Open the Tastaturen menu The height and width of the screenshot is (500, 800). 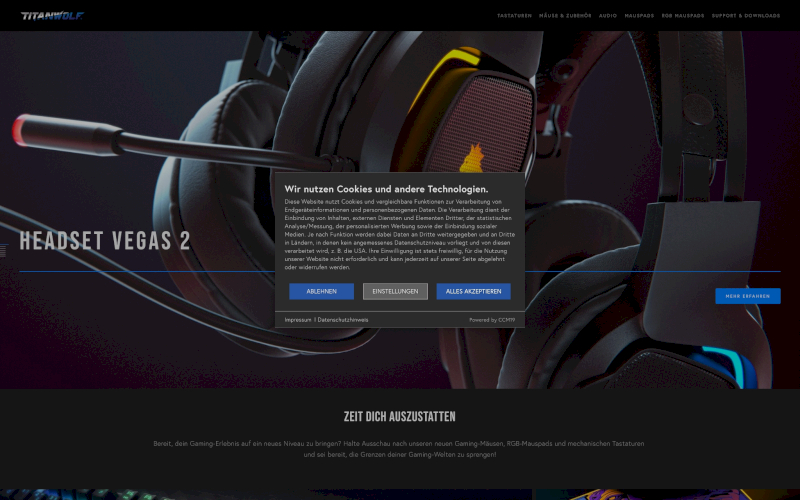pos(514,16)
